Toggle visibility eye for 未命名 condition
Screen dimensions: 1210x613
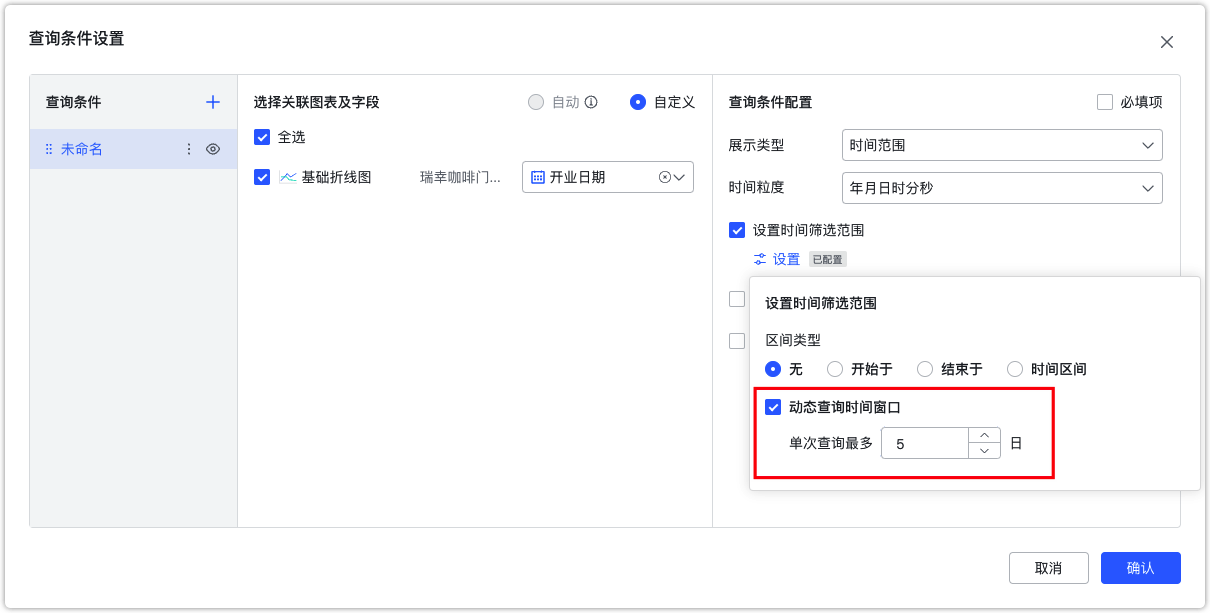point(213,149)
